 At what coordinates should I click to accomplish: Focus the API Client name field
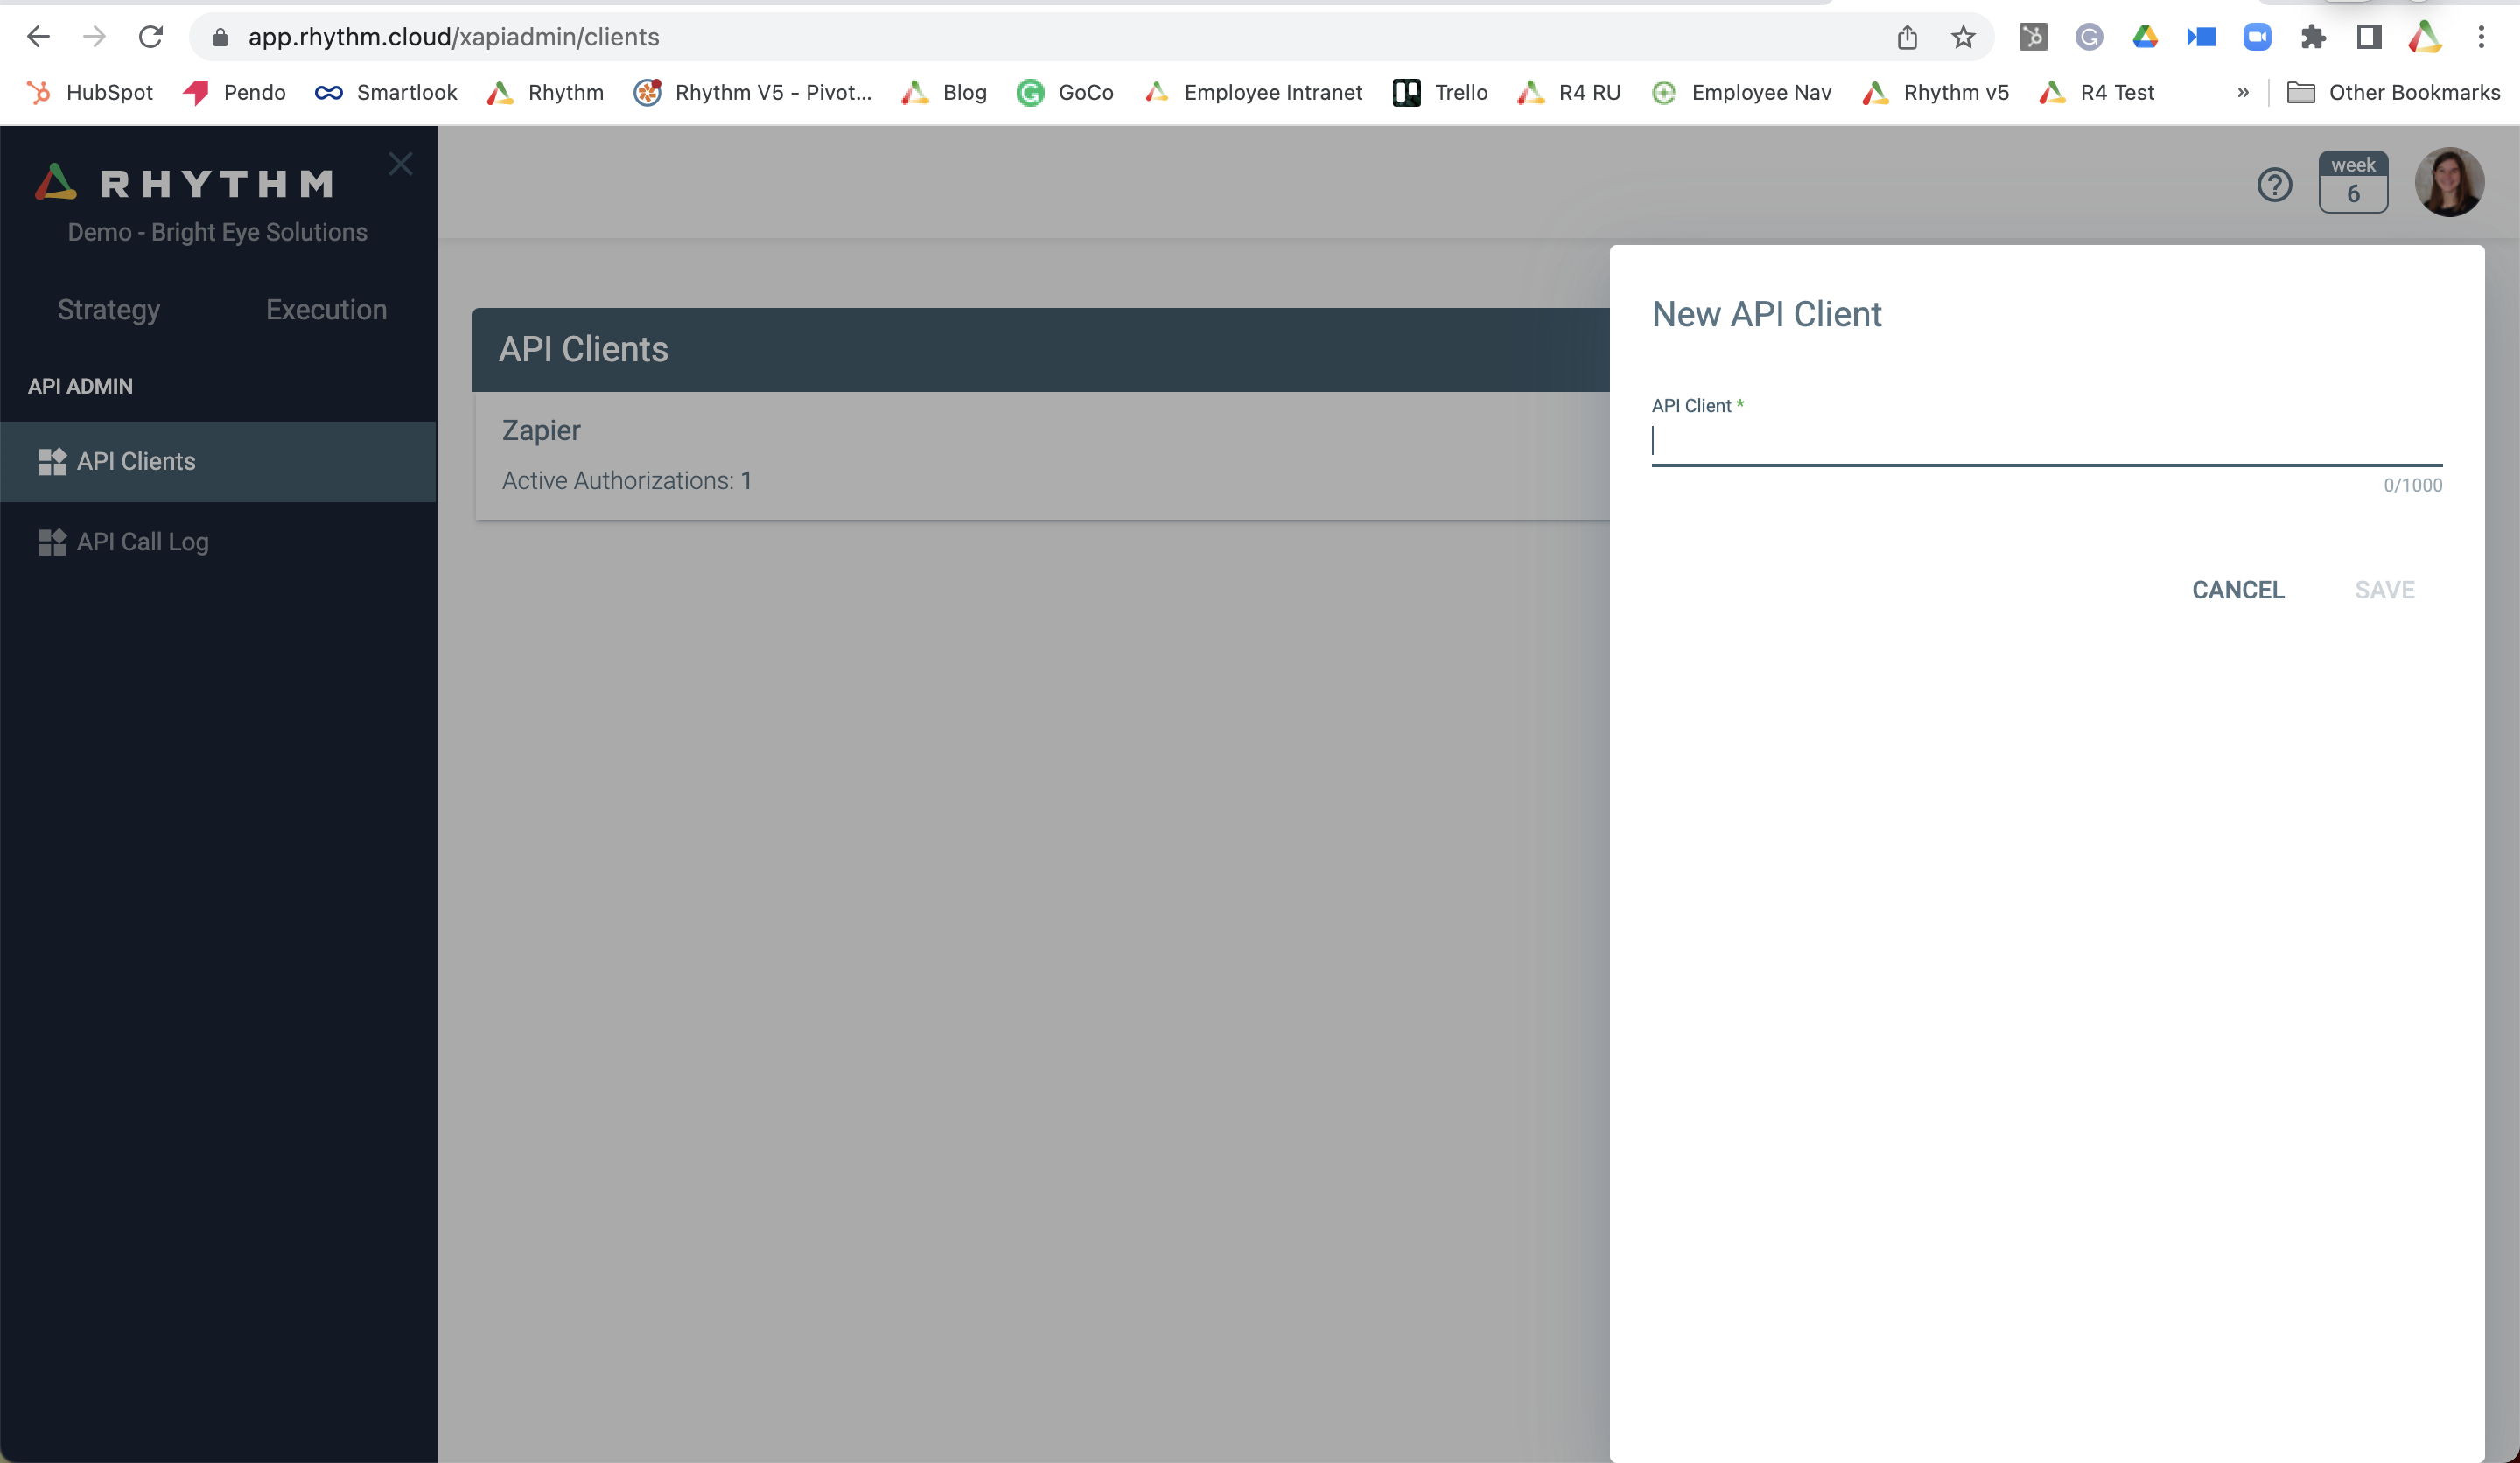click(x=2046, y=441)
